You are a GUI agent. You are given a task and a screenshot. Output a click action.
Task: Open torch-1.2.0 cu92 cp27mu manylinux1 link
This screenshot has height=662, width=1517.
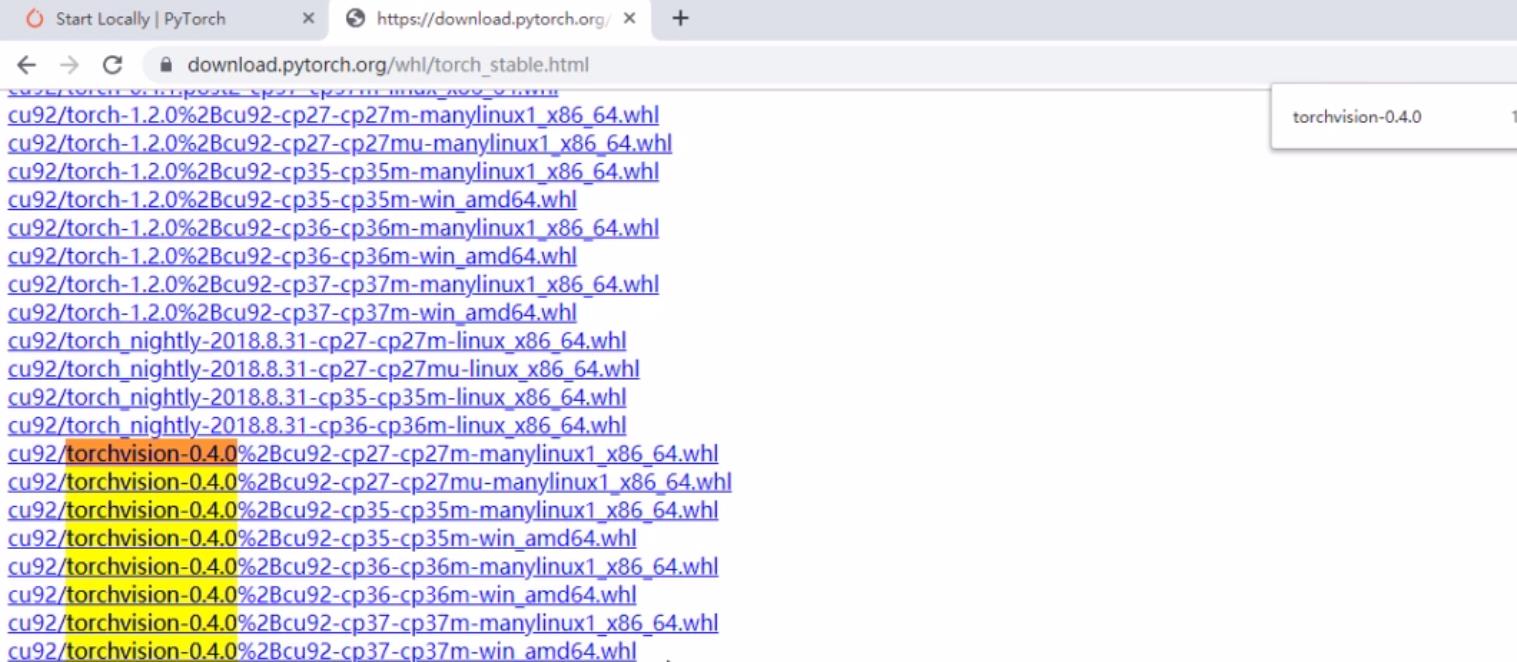pyautogui.click(x=340, y=143)
